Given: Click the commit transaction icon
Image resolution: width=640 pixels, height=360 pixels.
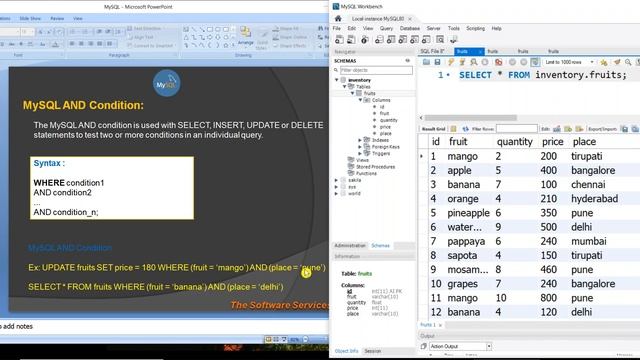Looking at the screenshot, I should [x=512, y=62].
